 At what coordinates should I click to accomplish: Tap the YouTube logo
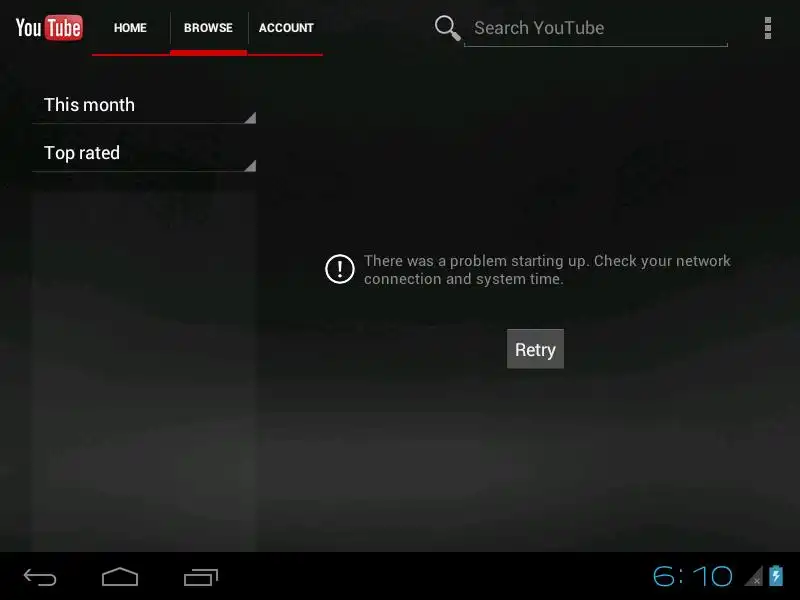click(x=49, y=28)
